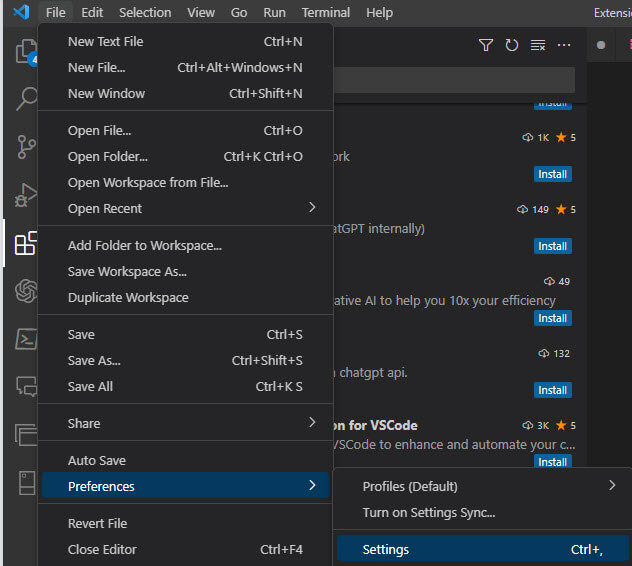Click the filter extensions funnel icon
This screenshot has height=566, width=632.
pyautogui.click(x=486, y=45)
